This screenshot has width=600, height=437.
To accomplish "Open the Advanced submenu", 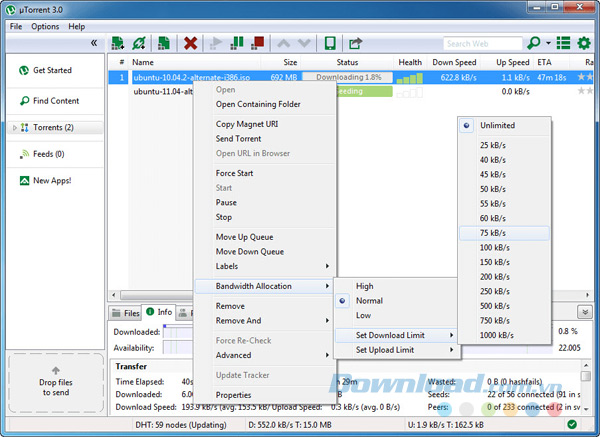I will coord(264,355).
